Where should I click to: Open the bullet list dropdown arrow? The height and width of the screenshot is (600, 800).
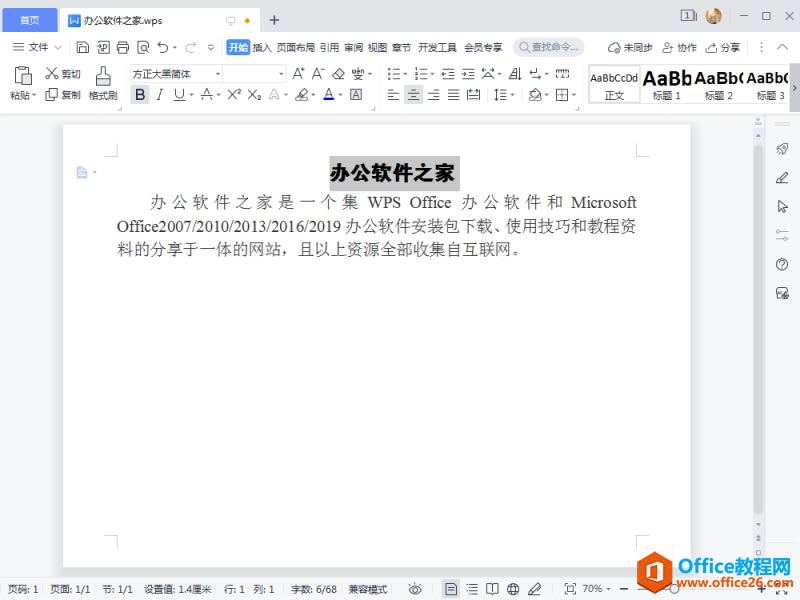(406, 74)
